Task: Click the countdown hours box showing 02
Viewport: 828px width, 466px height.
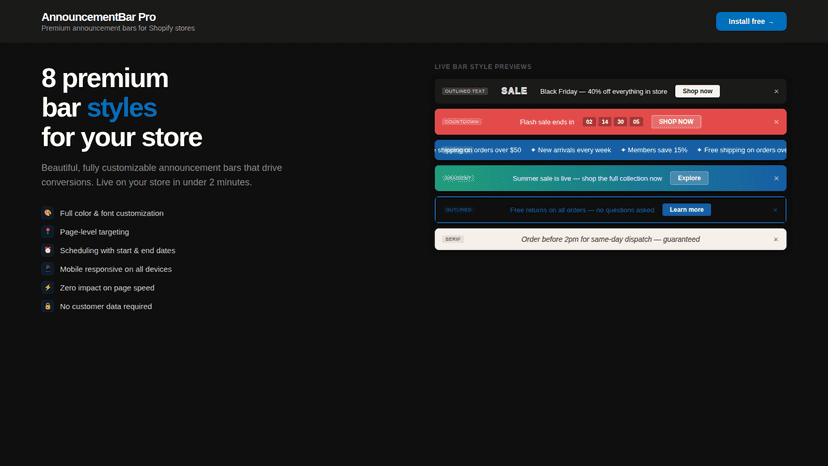Action: click(589, 122)
